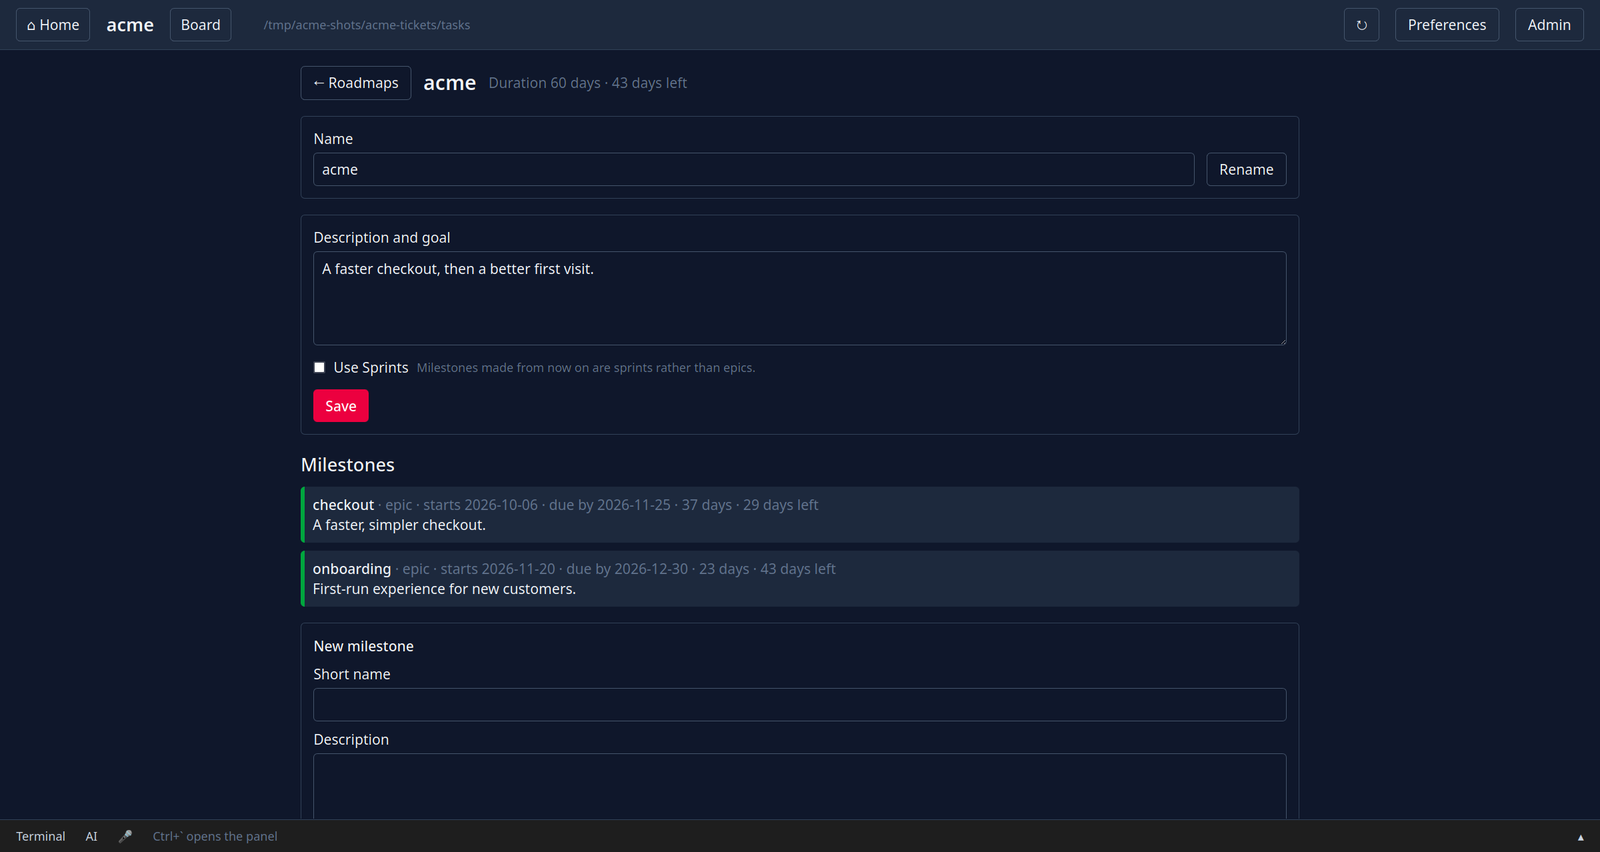Image resolution: width=1600 pixels, height=852 pixels.
Task: Open Preferences
Action: 1446,25
